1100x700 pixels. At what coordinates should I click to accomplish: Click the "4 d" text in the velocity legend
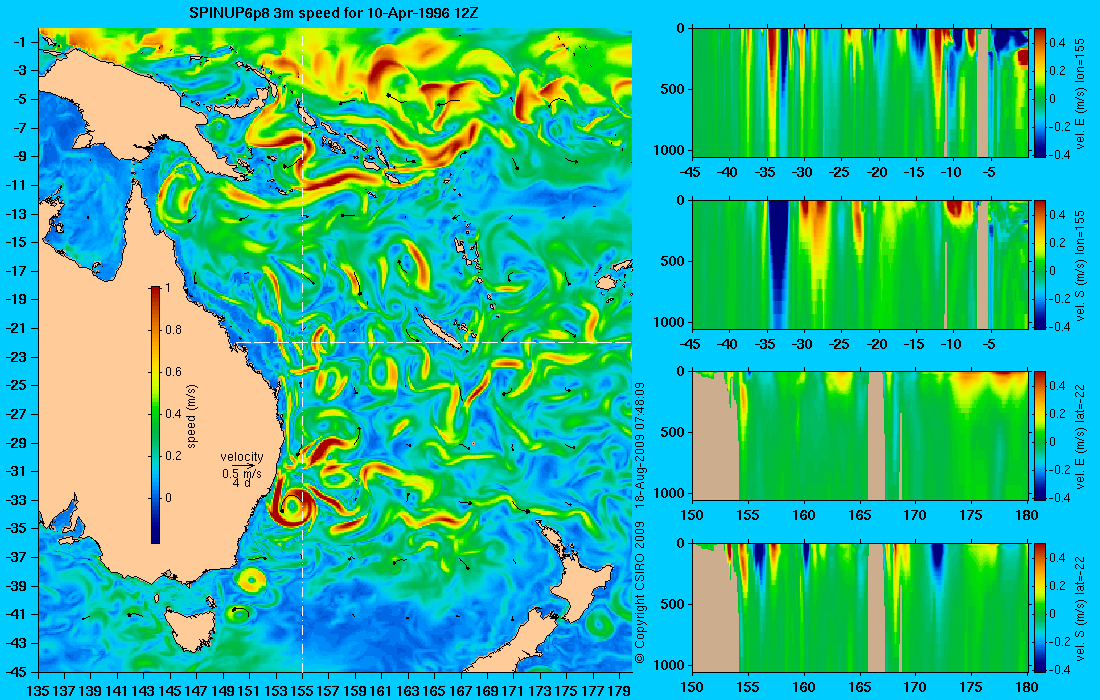pyautogui.click(x=241, y=483)
